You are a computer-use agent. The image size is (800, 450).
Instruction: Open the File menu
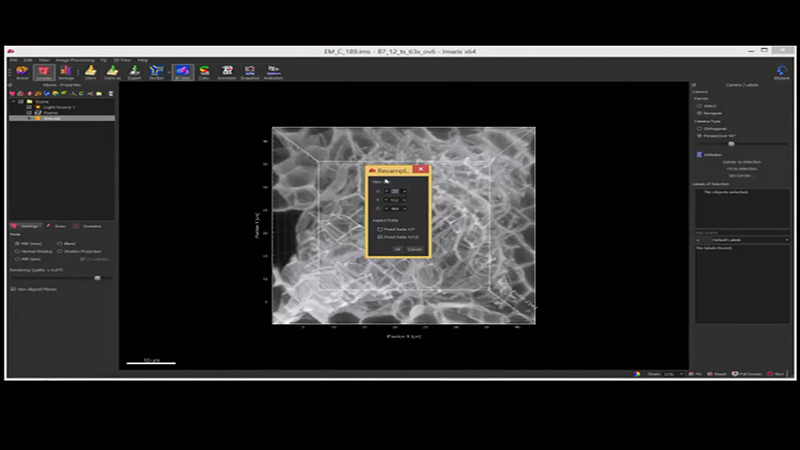tap(14, 60)
